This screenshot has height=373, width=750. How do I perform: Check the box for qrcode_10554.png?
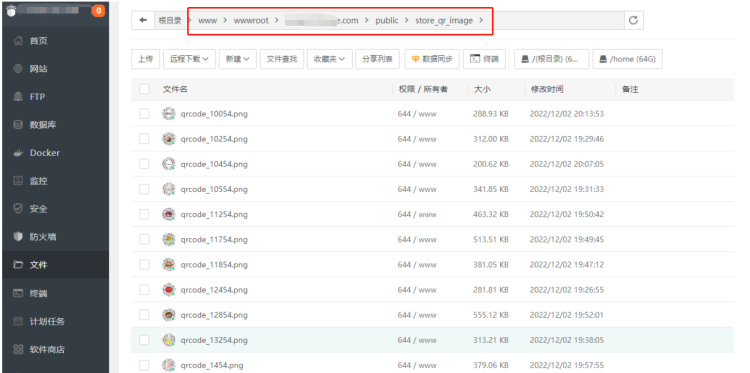coord(144,189)
